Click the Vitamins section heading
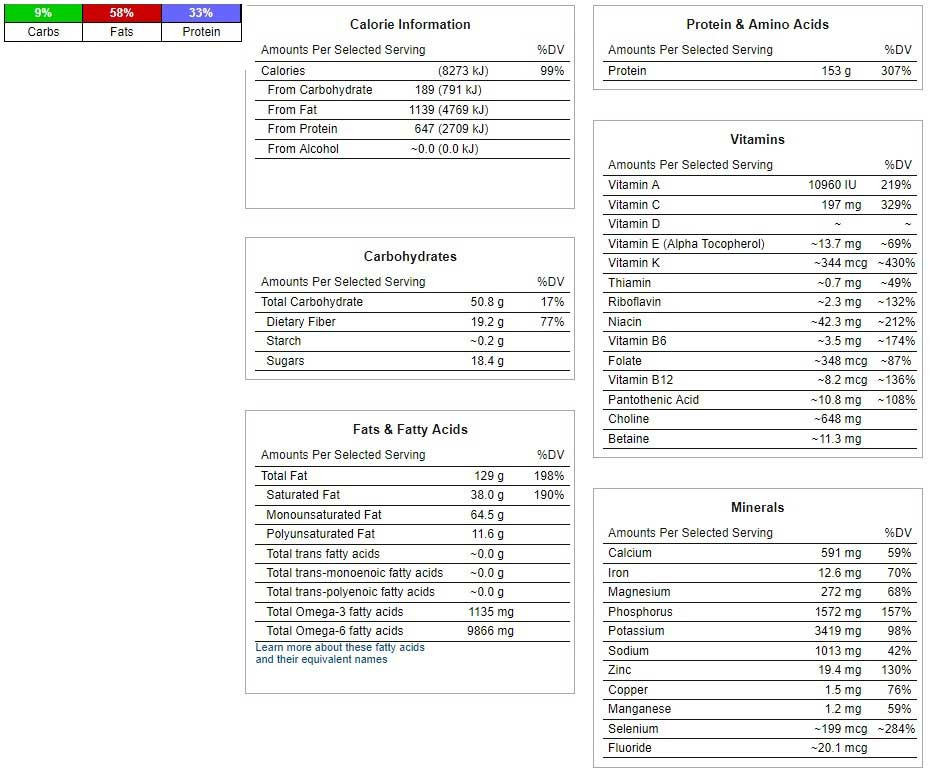 (757, 139)
